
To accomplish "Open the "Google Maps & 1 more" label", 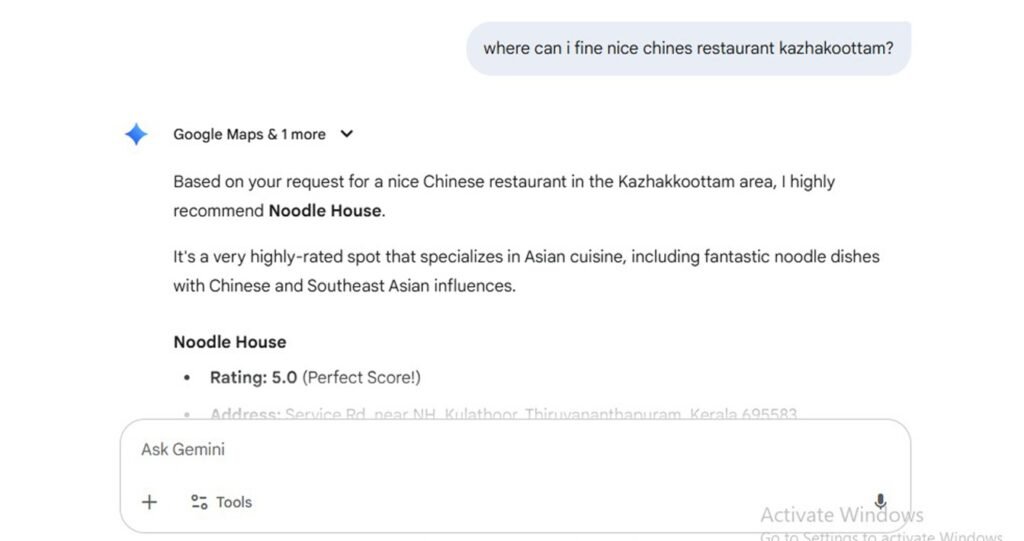I will pyautogui.click(x=249, y=134).
